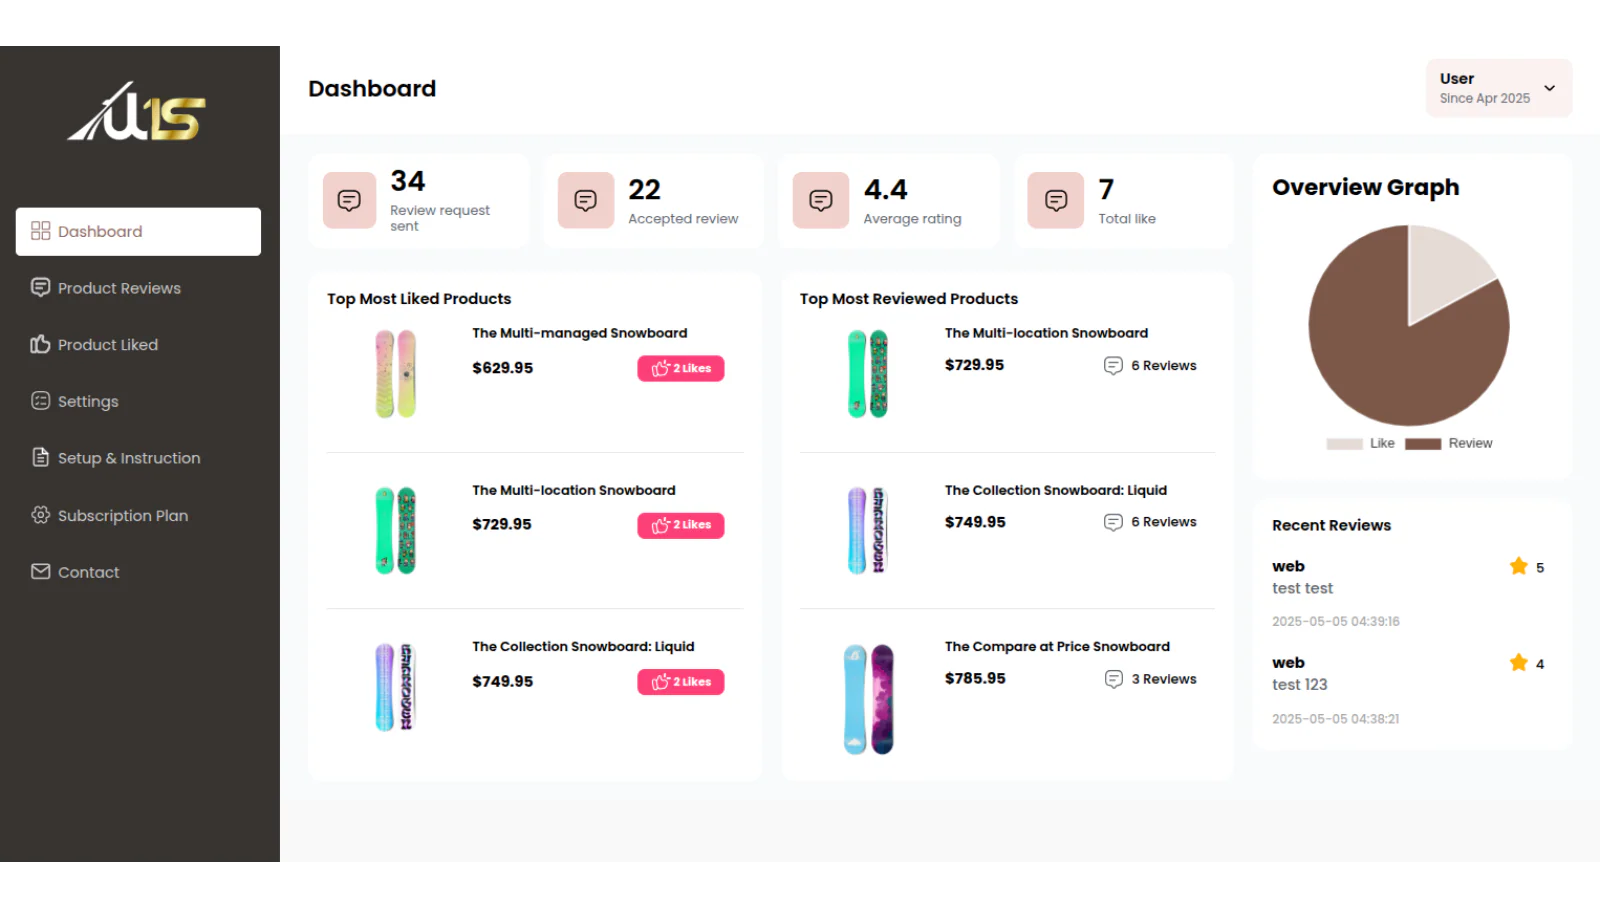1600x900 pixels.
Task: Expand the User account dropdown chevron
Action: coord(1549,88)
